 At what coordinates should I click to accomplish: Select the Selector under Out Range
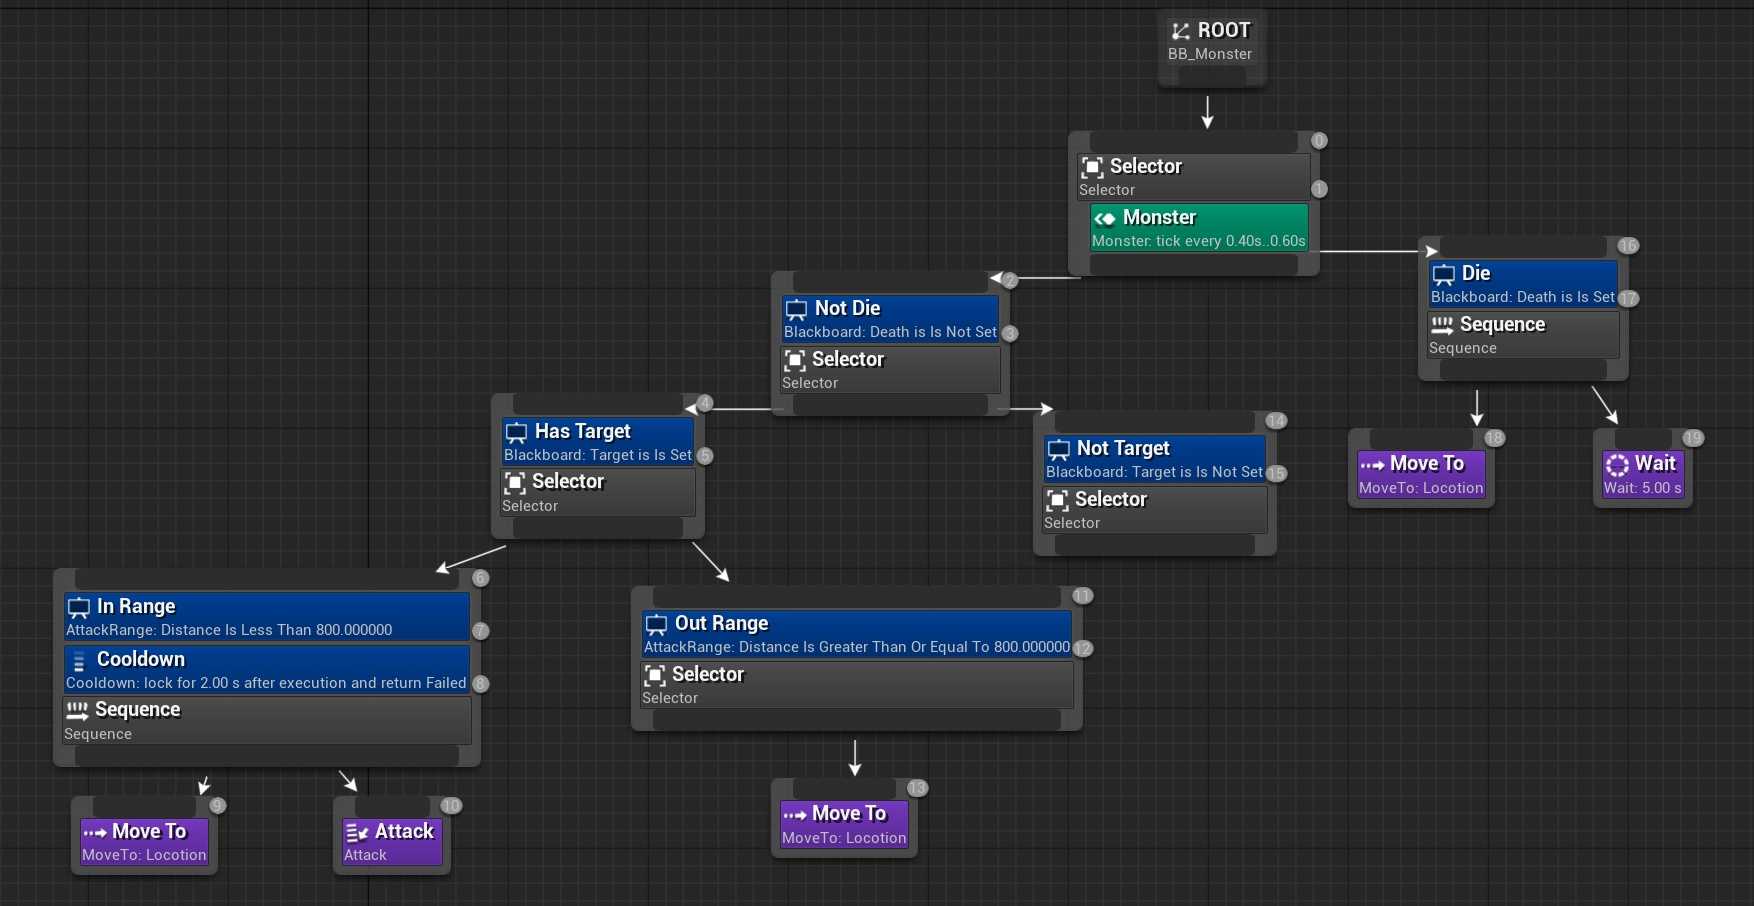coord(856,685)
